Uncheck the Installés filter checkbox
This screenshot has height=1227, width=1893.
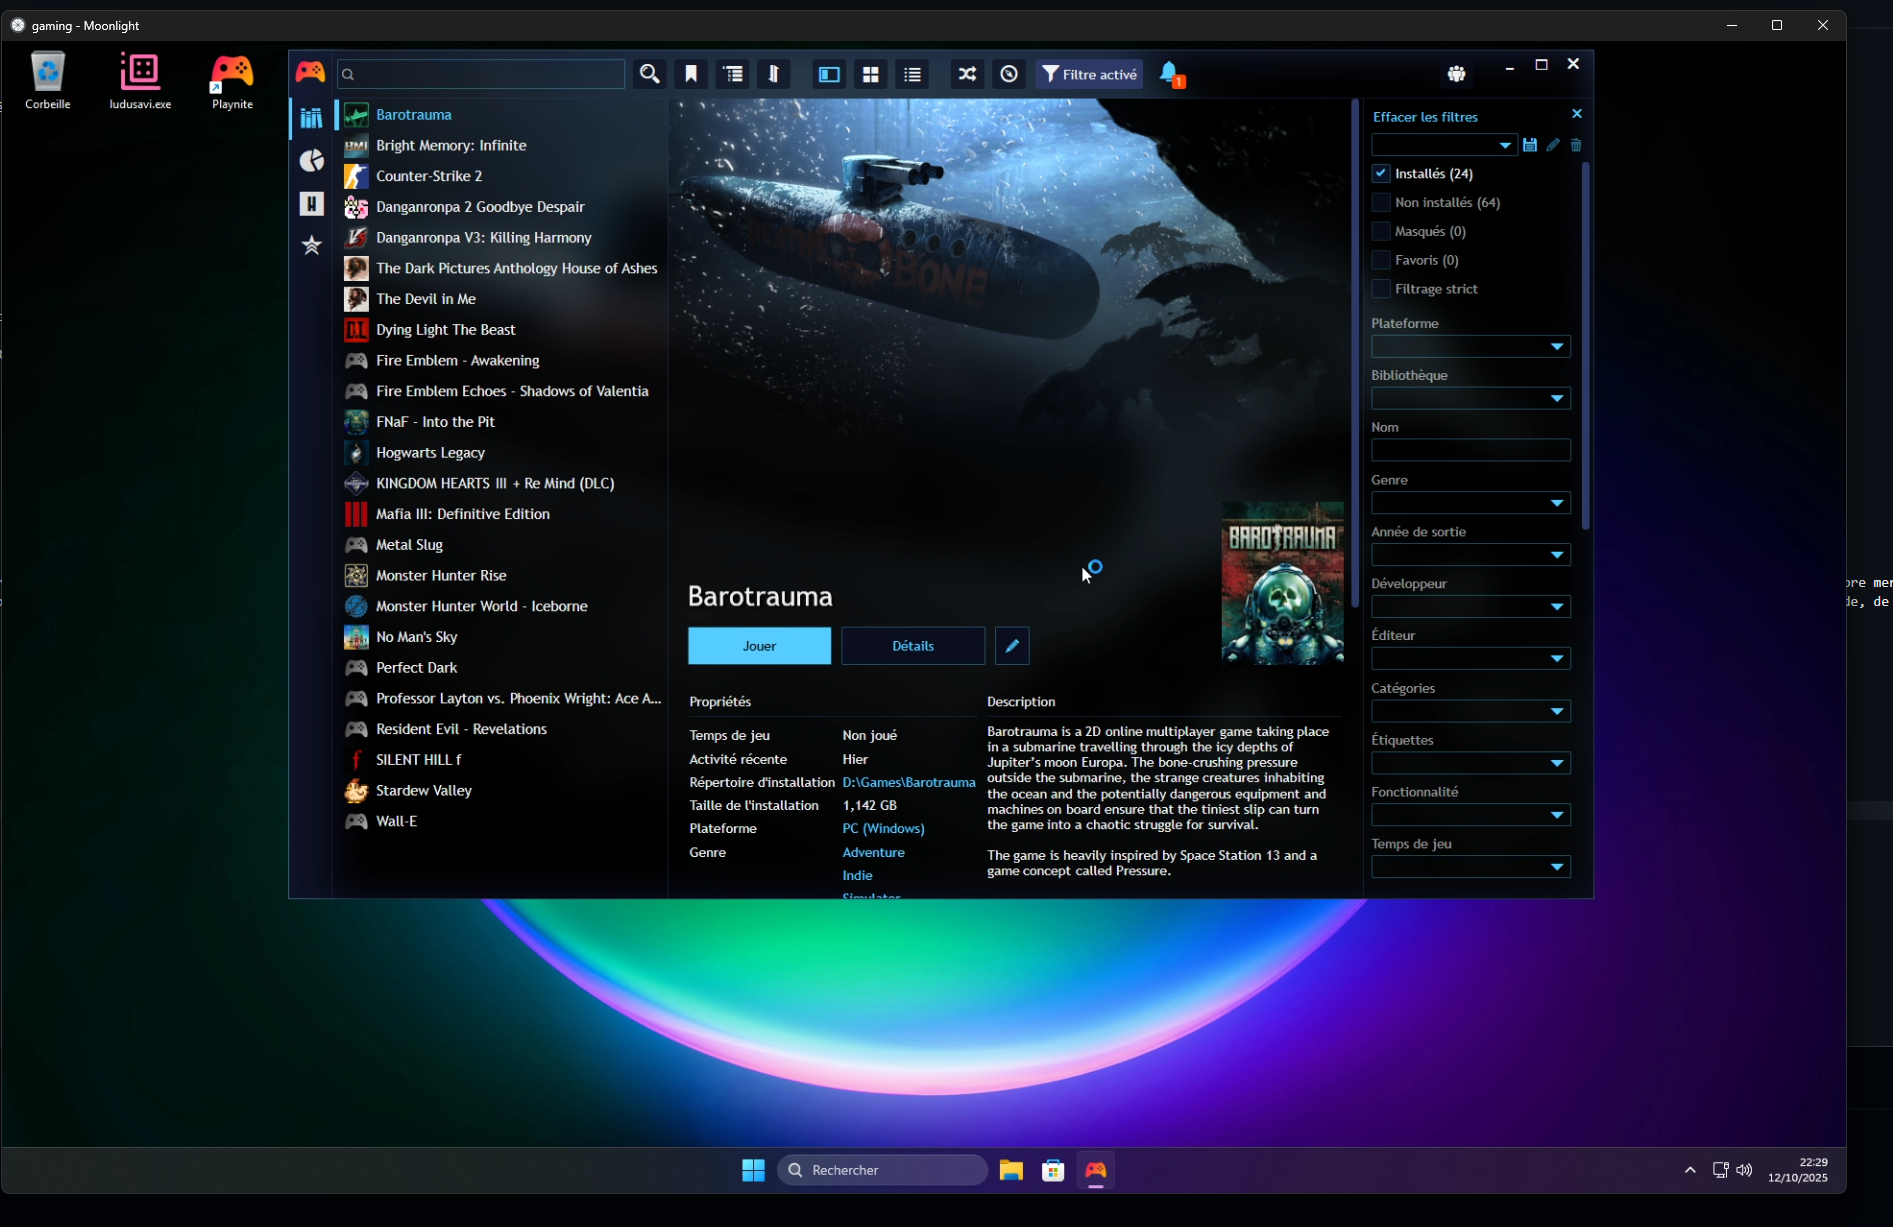tap(1381, 173)
